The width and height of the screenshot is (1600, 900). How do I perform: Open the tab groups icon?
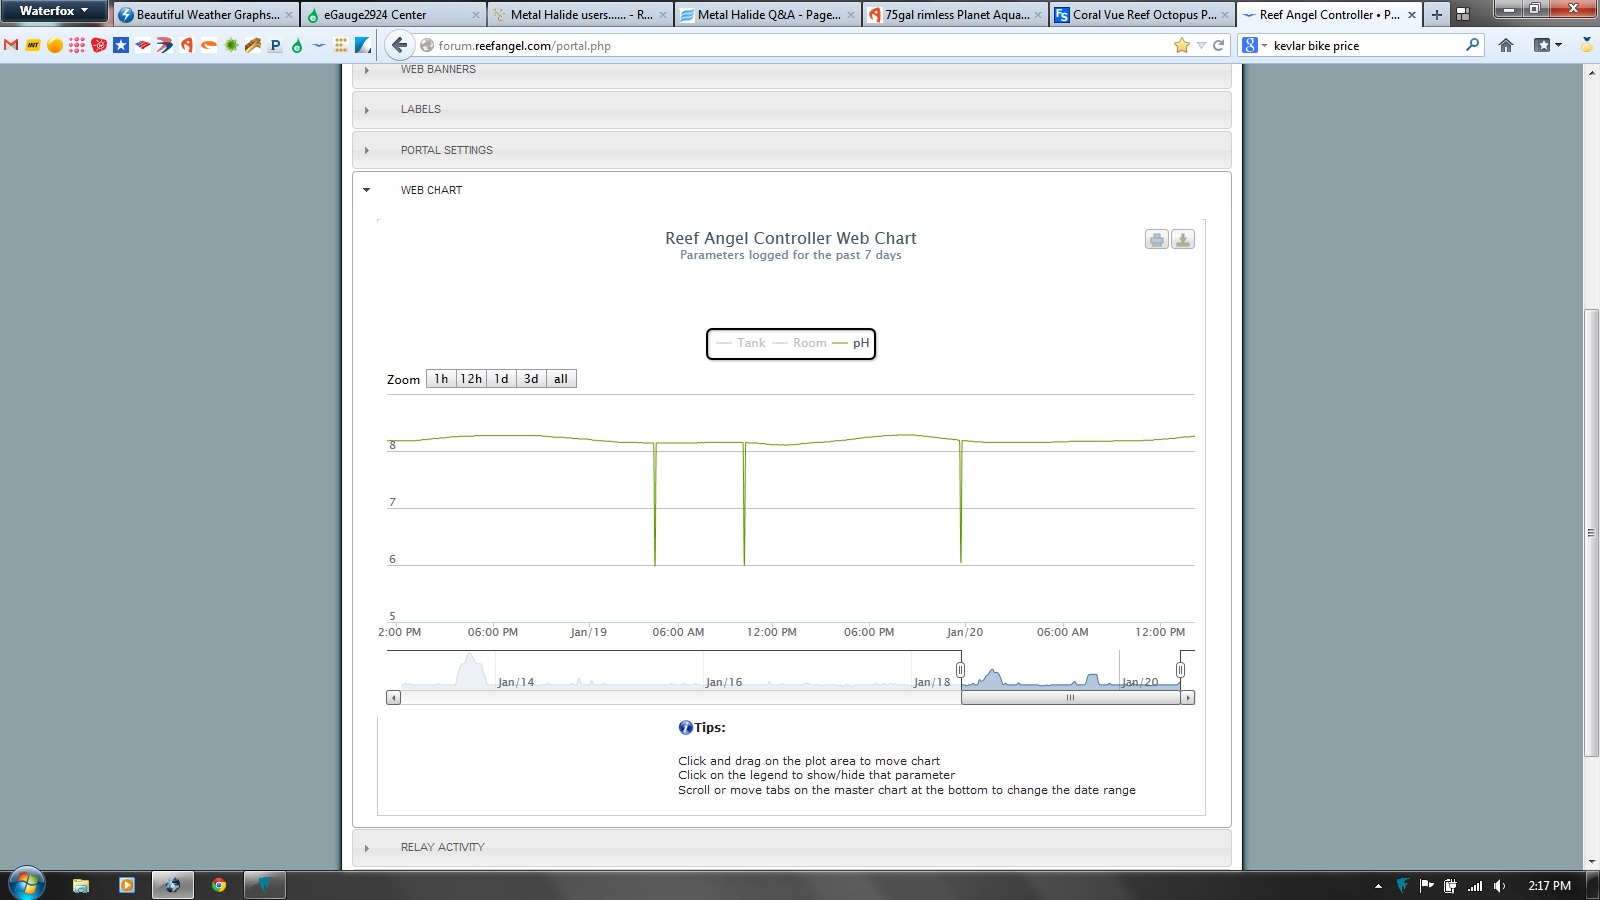pyautogui.click(x=1463, y=14)
